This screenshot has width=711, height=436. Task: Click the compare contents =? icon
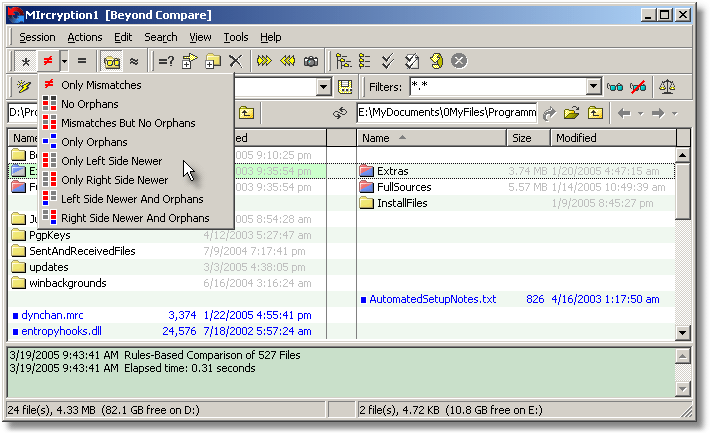(x=166, y=61)
